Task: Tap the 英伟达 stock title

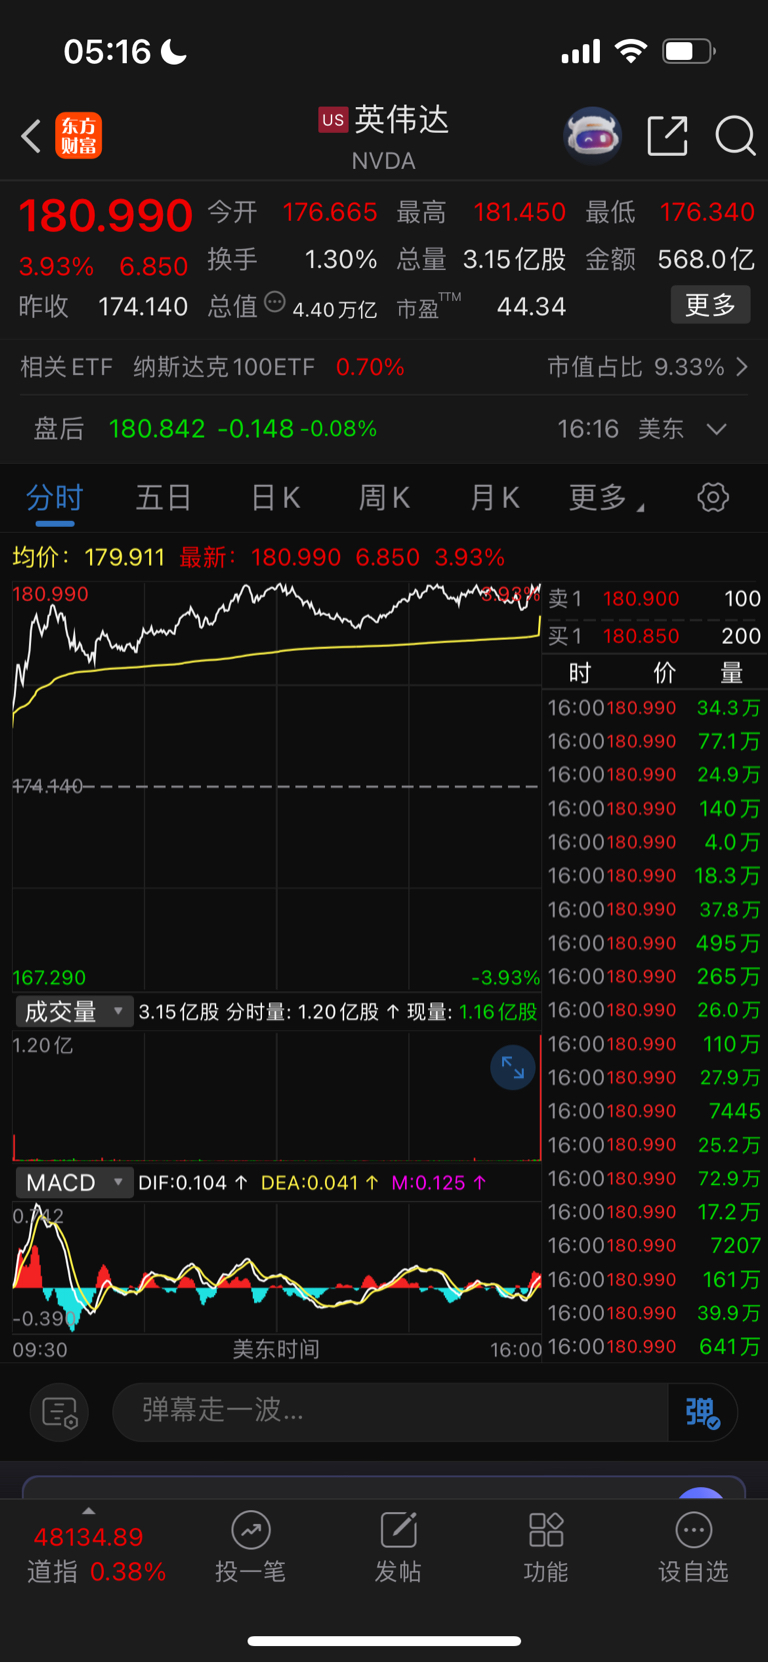Action: (401, 120)
